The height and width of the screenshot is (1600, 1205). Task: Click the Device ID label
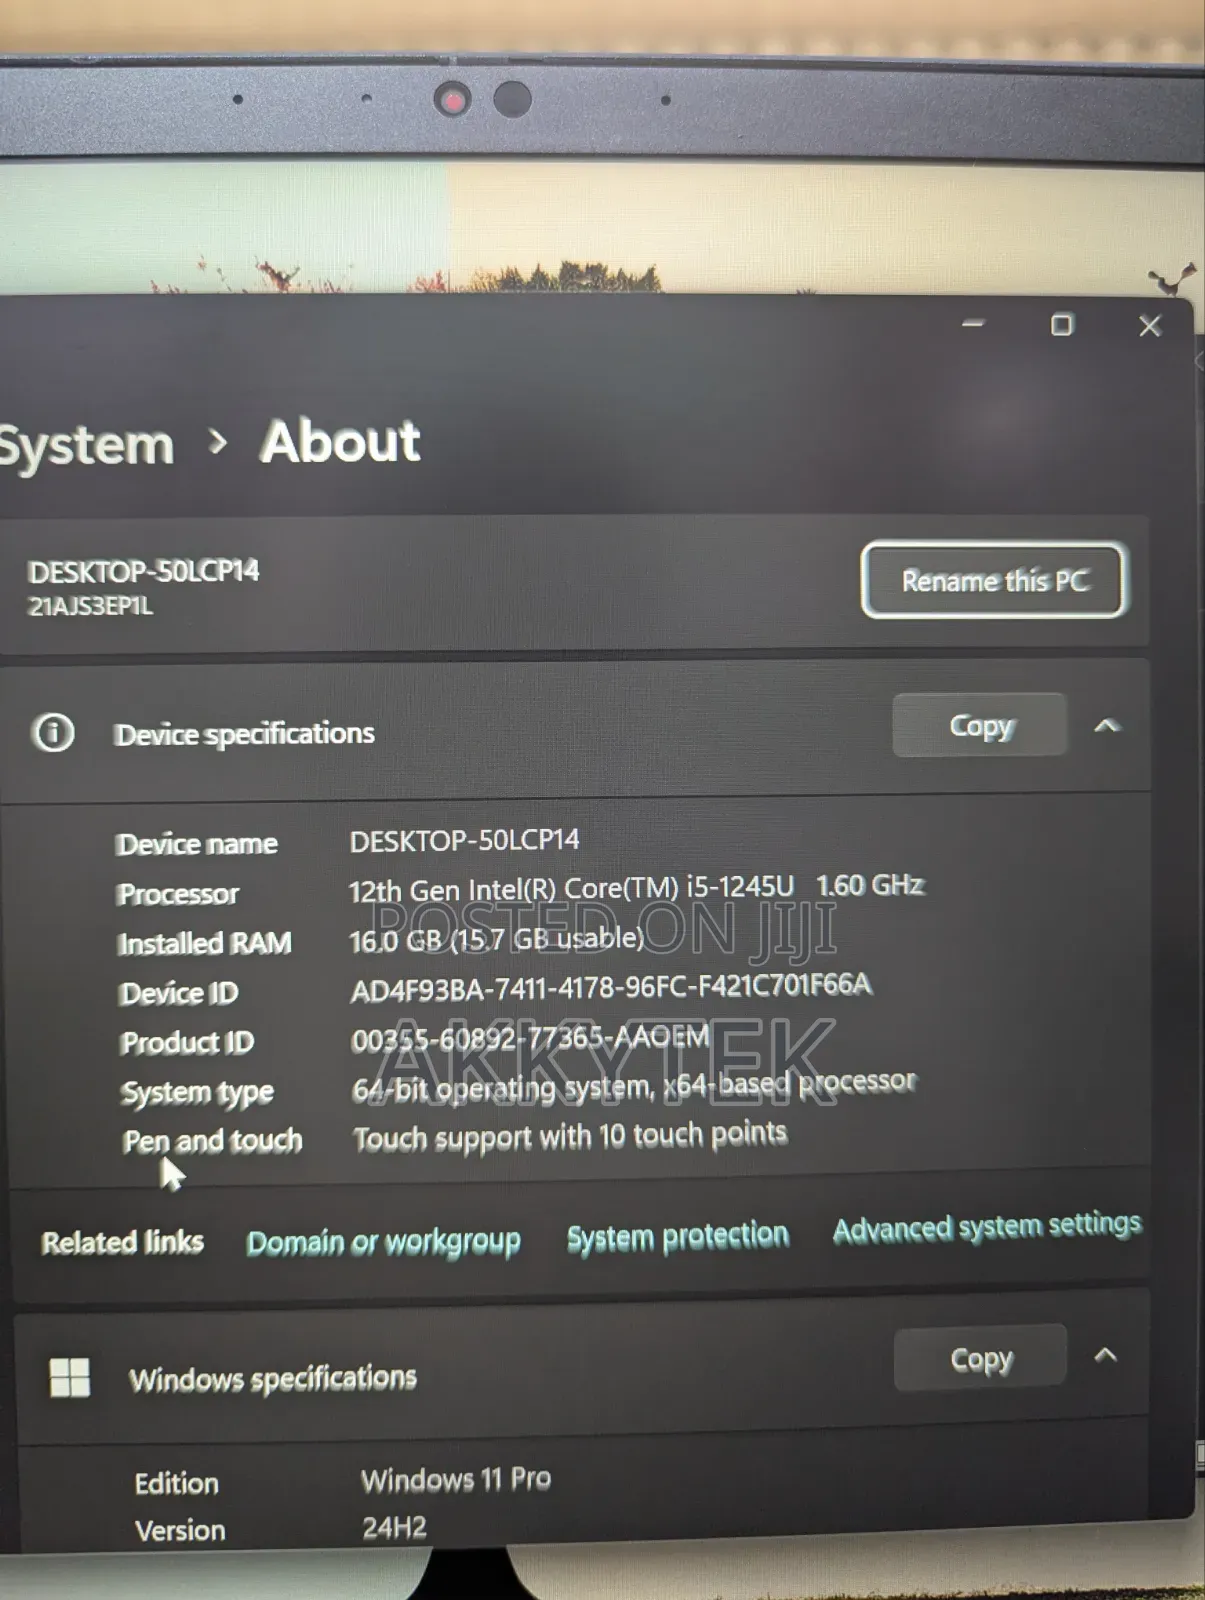[x=179, y=993]
